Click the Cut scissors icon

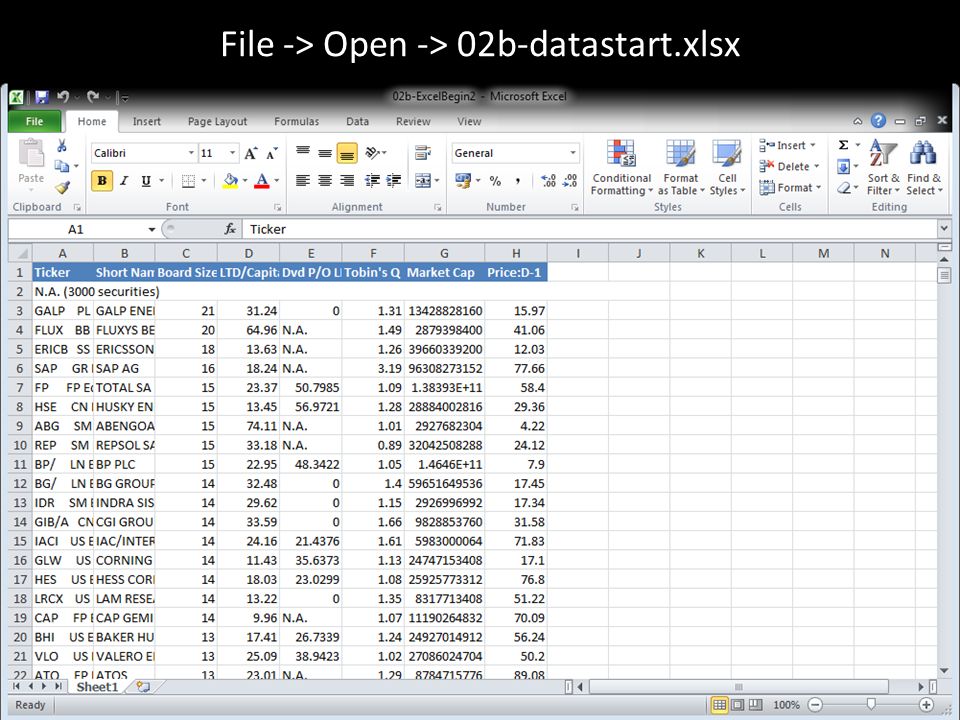[x=62, y=146]
